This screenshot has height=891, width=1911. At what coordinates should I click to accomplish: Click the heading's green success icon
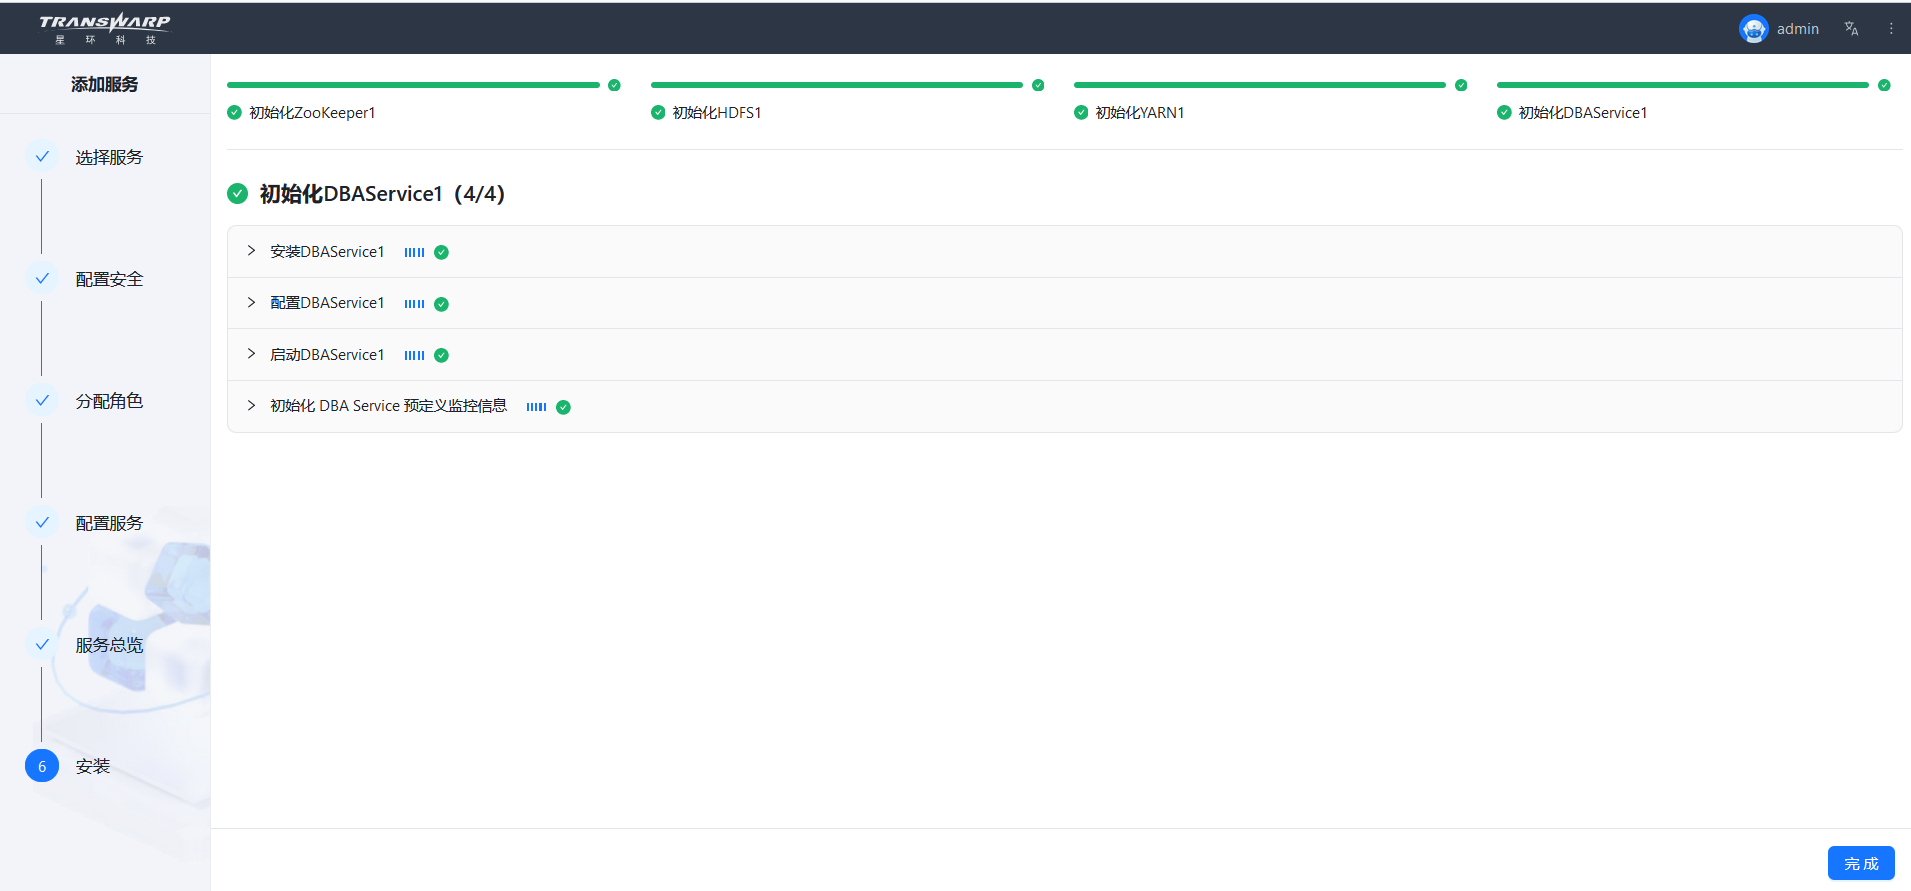point(237,193)
